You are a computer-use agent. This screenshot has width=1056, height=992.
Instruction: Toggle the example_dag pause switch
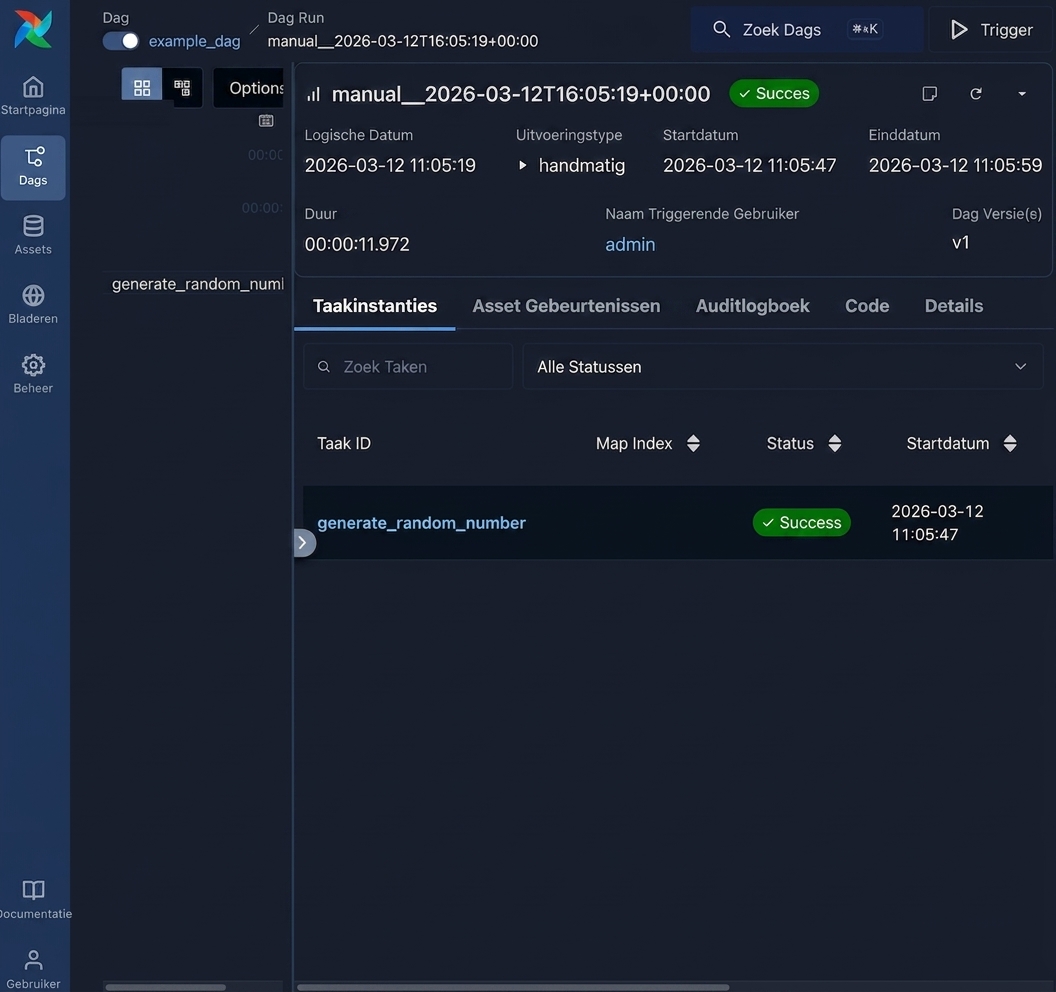(x=121, y=41)
